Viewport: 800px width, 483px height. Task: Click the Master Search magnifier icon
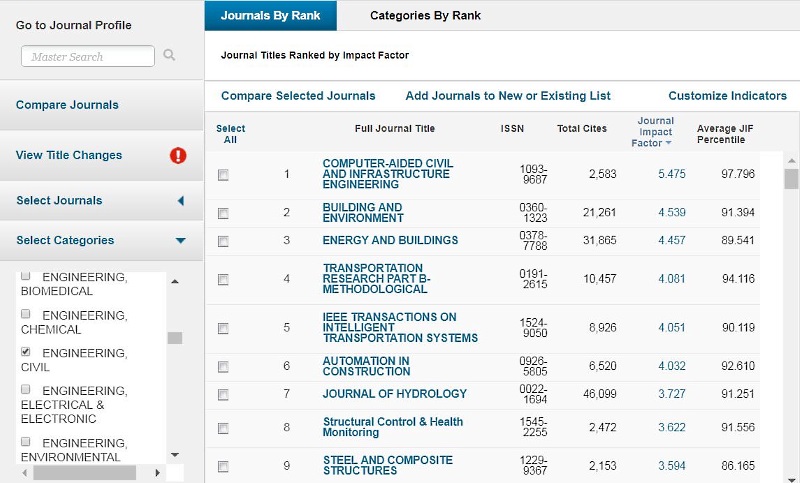(169, 55)
